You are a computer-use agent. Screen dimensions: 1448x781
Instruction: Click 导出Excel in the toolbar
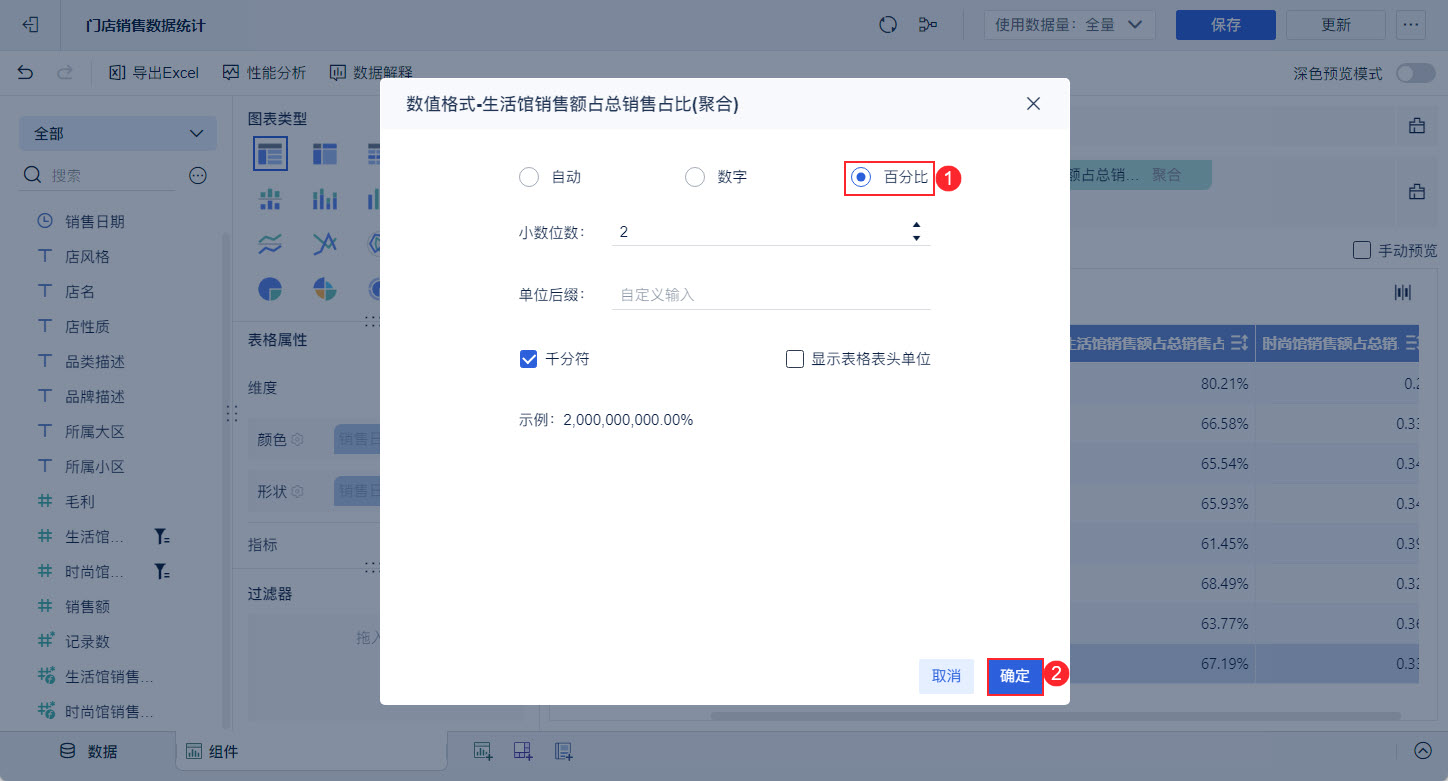click(x=154, y=72)
